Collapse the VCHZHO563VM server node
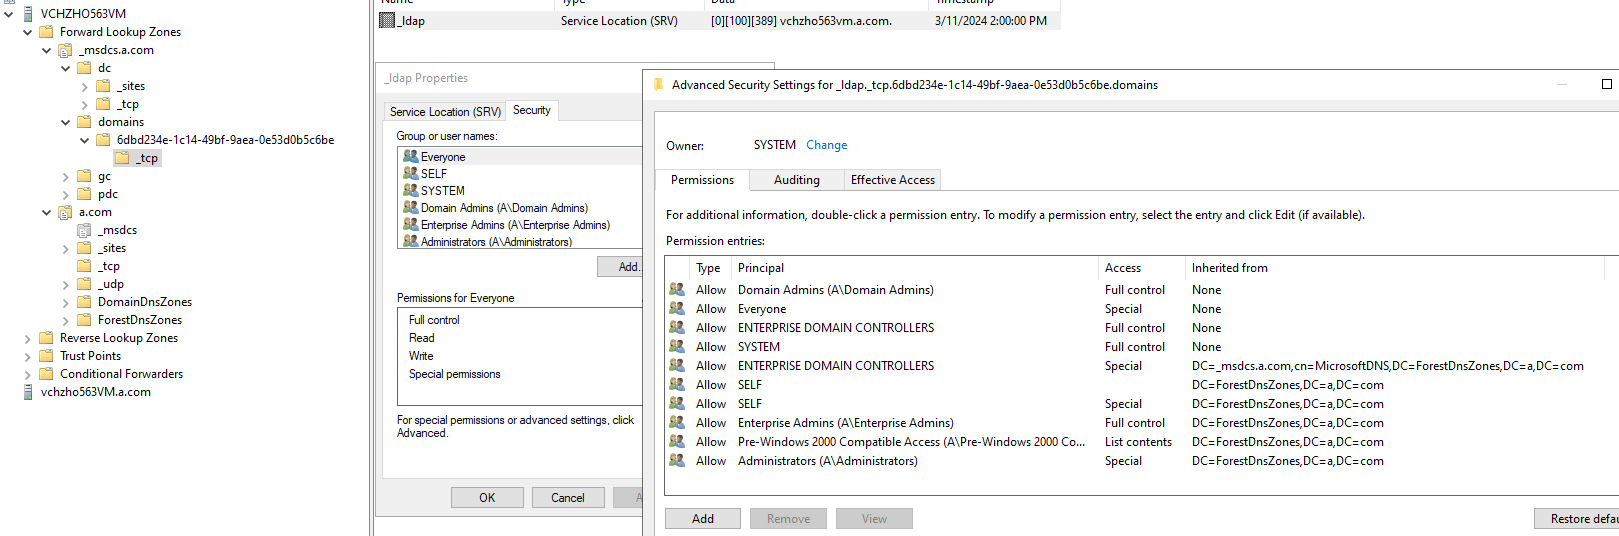 coord(9,14)
